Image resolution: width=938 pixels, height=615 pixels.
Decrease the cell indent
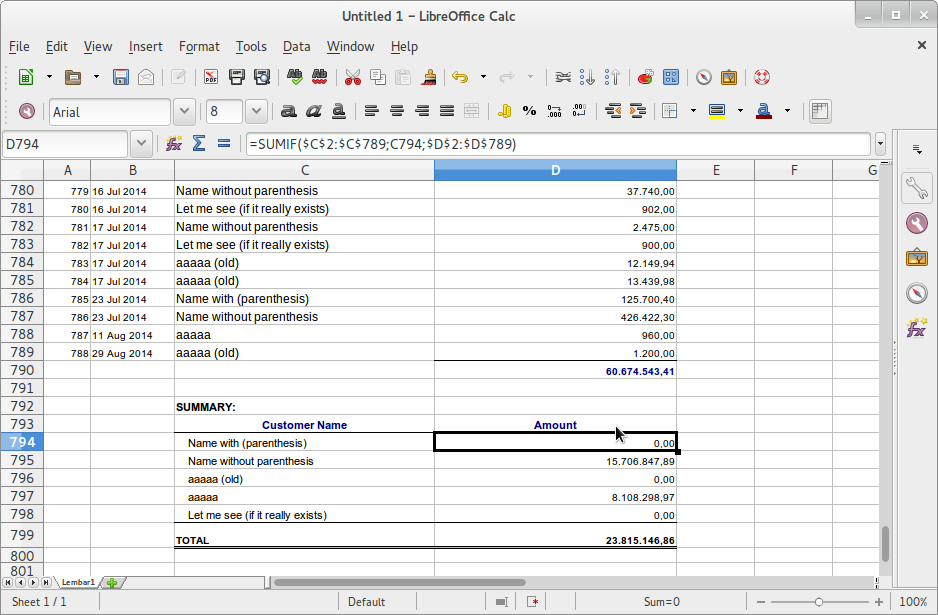point(613,111)
